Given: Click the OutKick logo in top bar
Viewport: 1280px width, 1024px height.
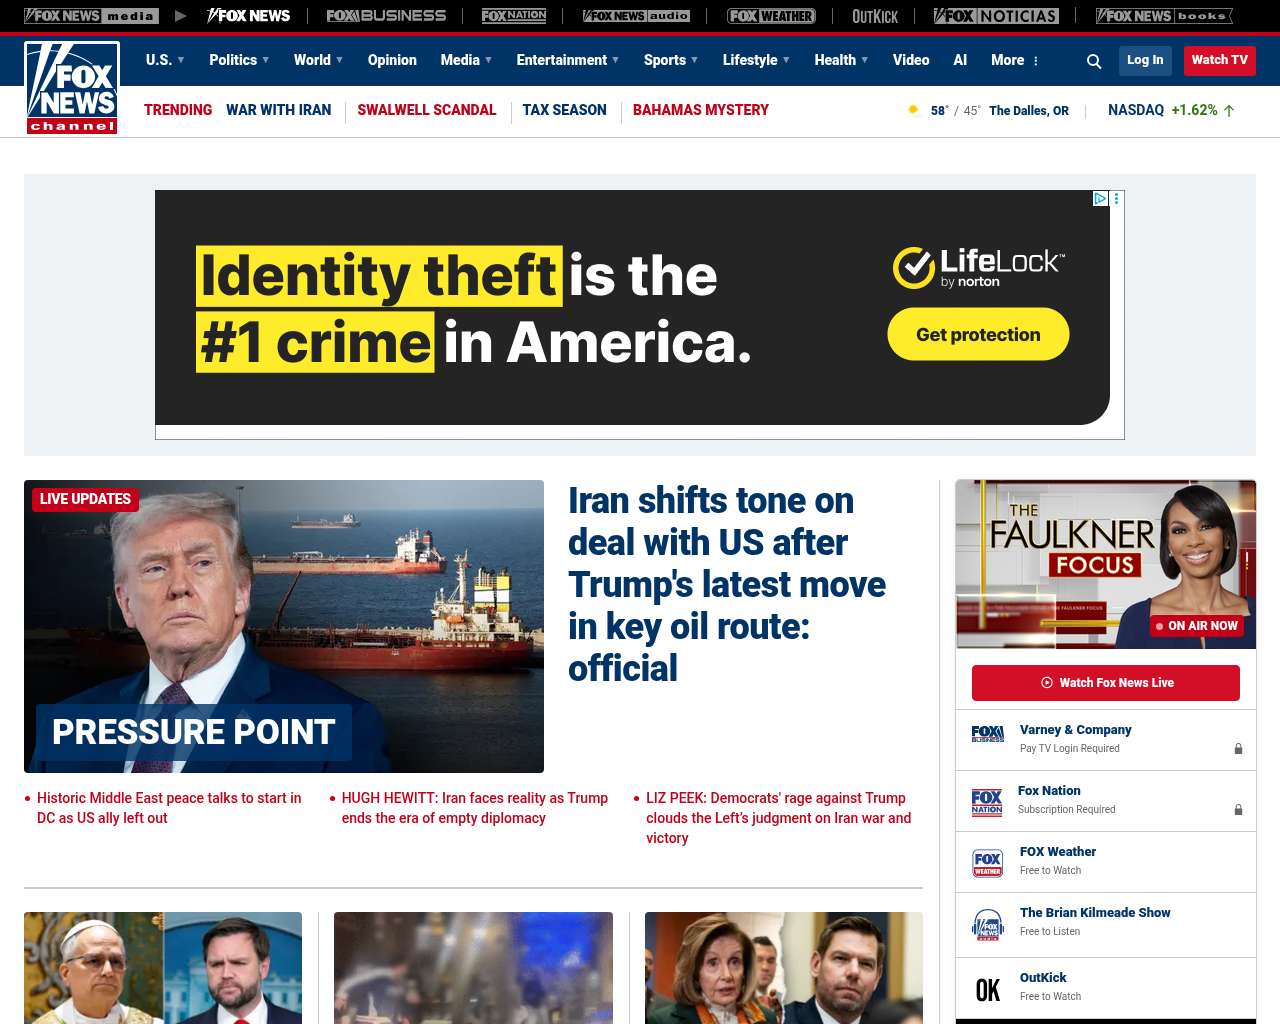Looking at the screenshot, I should pyautogui.click(x=875, y=16).
